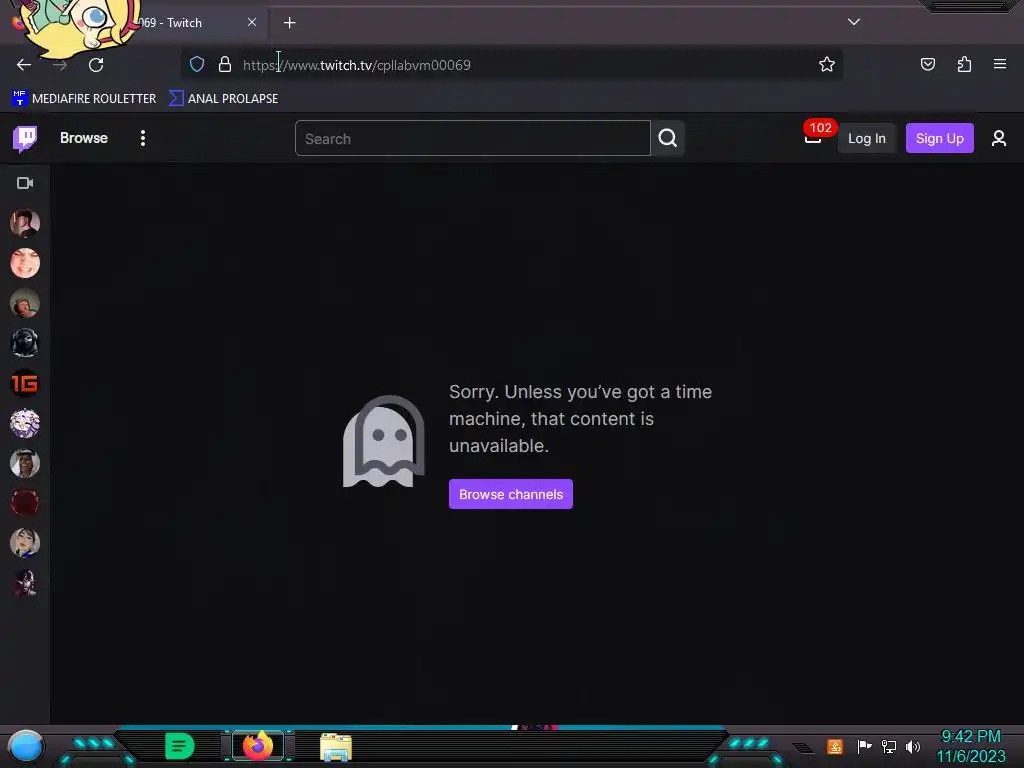
Task: Close the Twitch tab
Action: tap(252, 22)
